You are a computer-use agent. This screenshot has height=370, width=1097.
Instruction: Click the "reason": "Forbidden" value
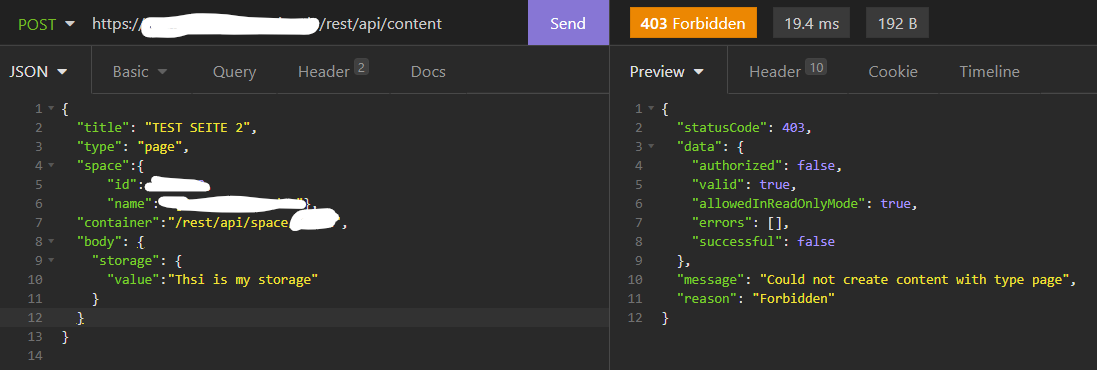[793, 298]
